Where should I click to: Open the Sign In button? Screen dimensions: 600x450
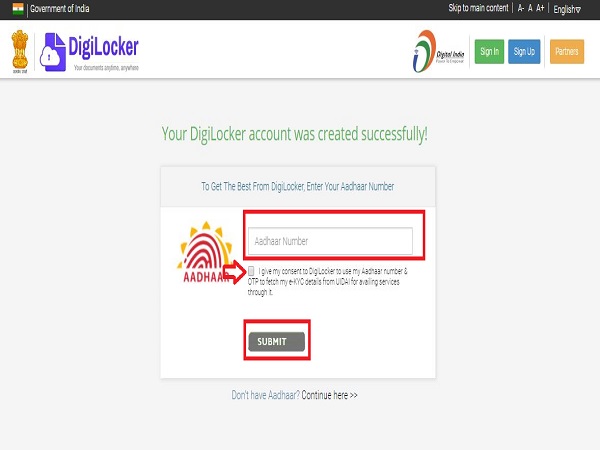[x=489, y=51]
